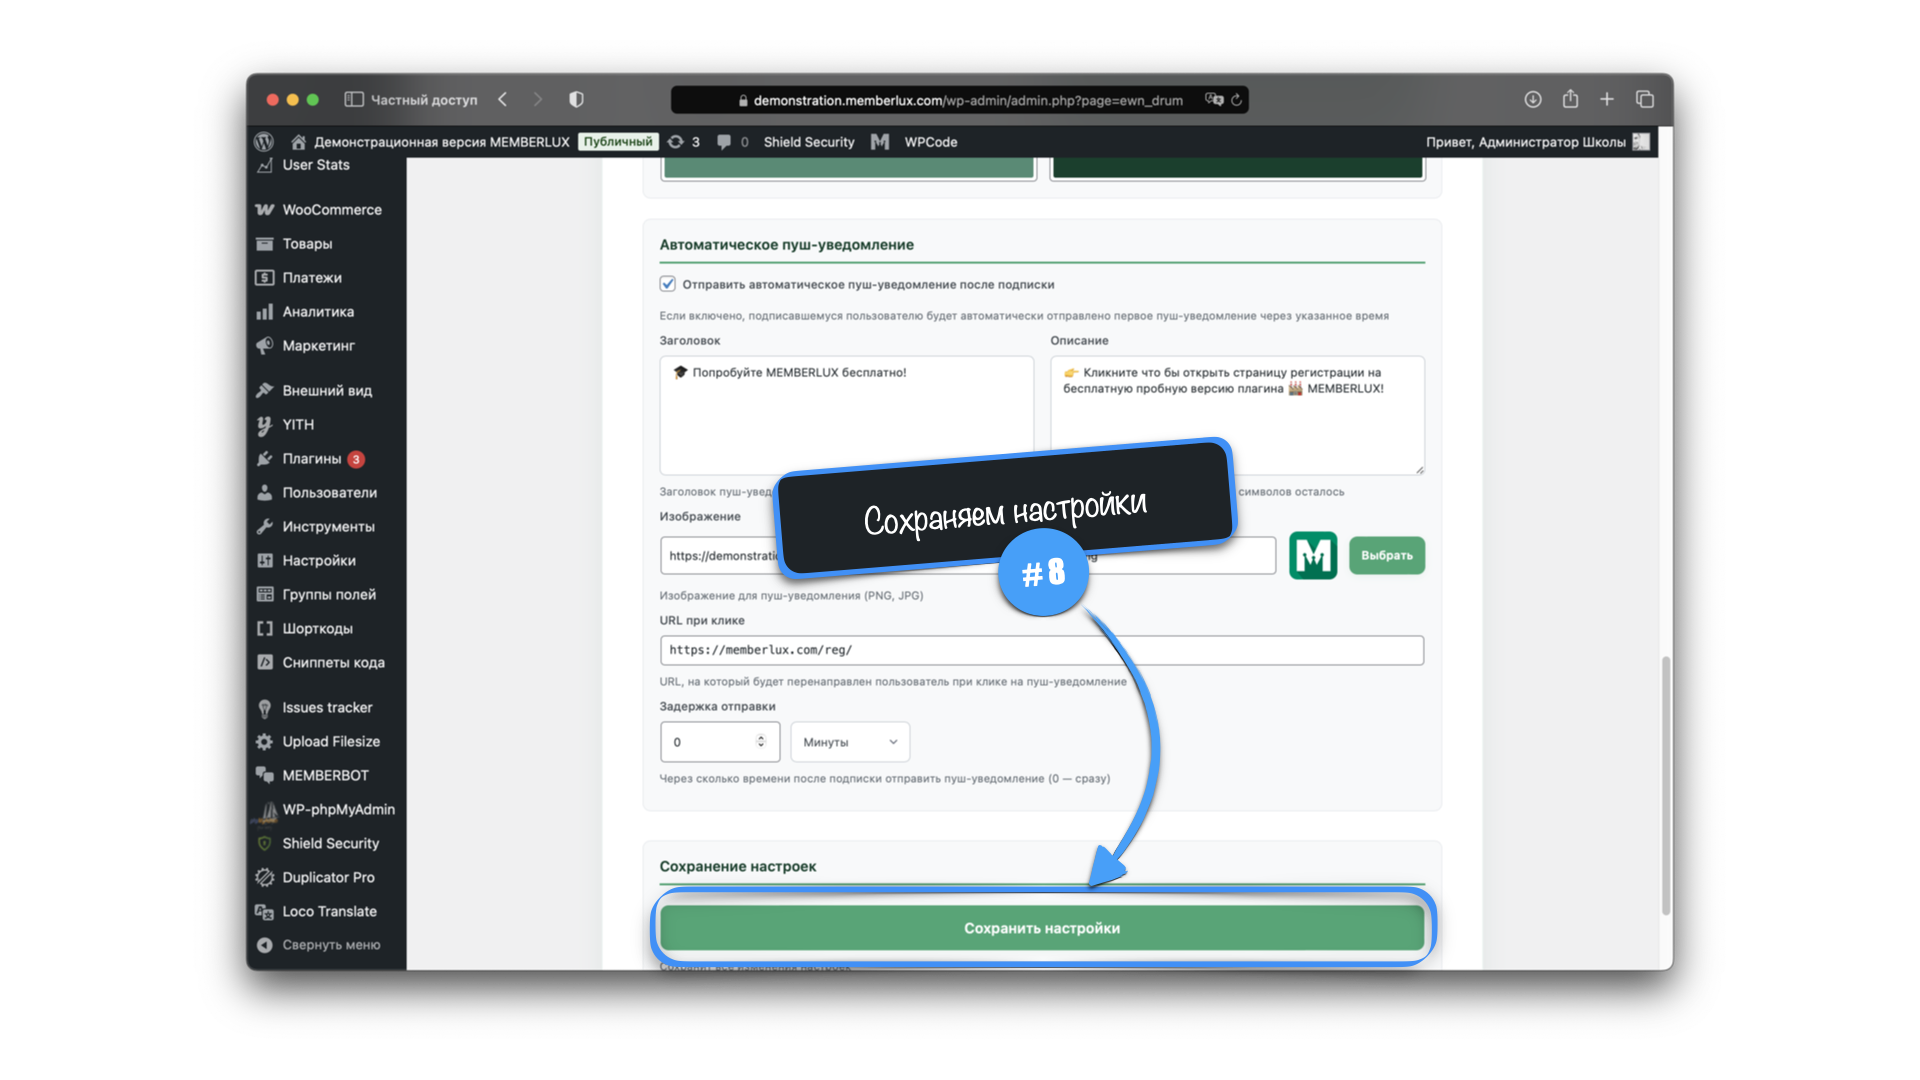Screen dimensions: 1920x1080
Task: Click the green MEMBERLUX image thumbnail
Action: point(1312,555)
